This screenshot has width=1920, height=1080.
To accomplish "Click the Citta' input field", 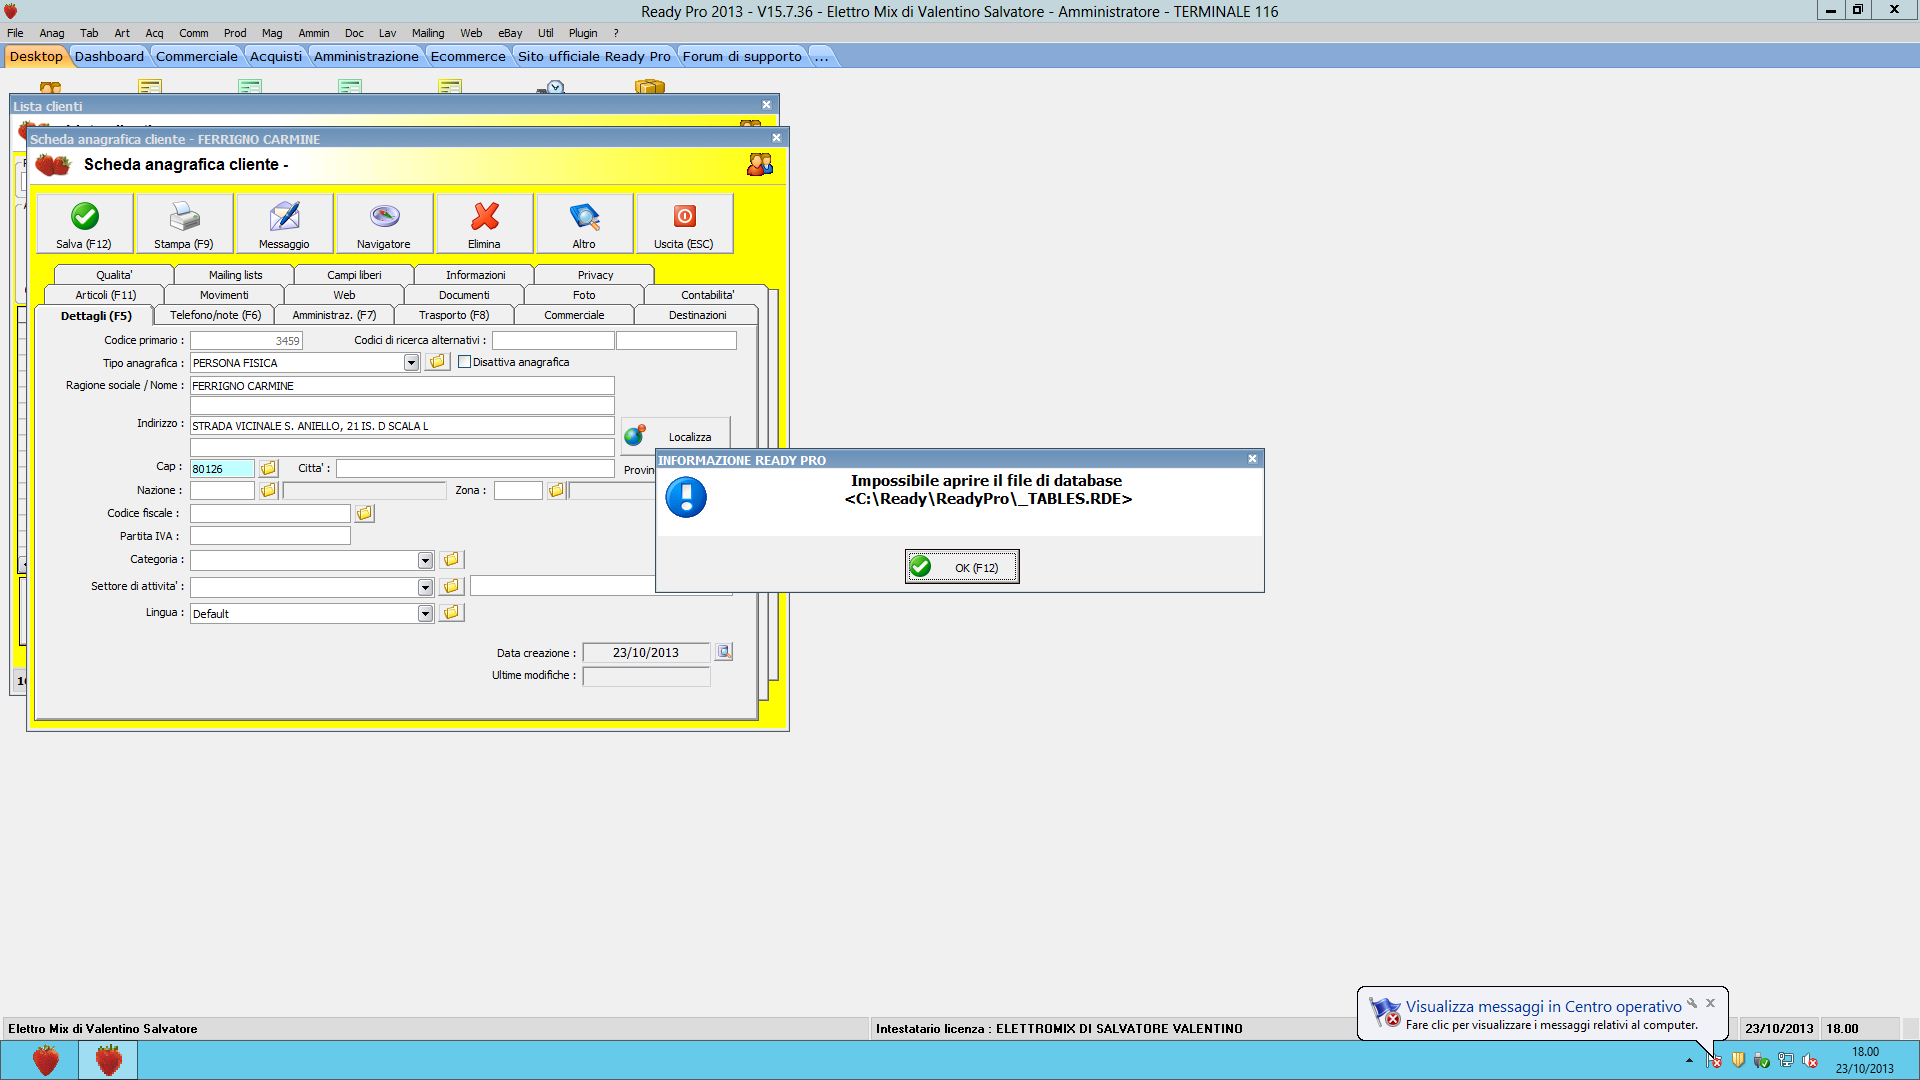I will tap(475, 468).
